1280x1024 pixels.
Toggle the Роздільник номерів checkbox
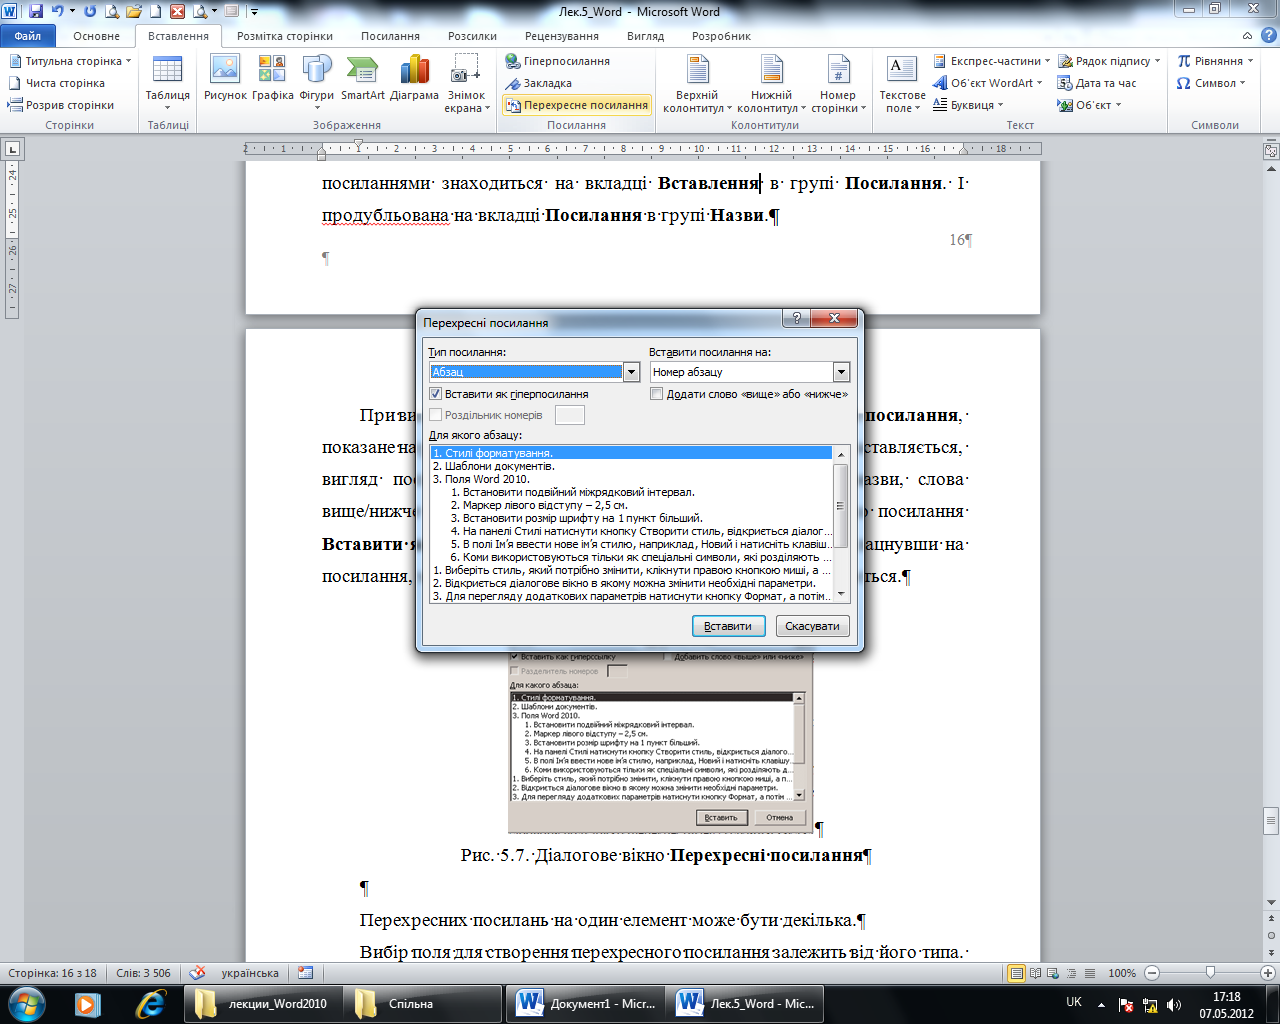click(x=435, y=415)
